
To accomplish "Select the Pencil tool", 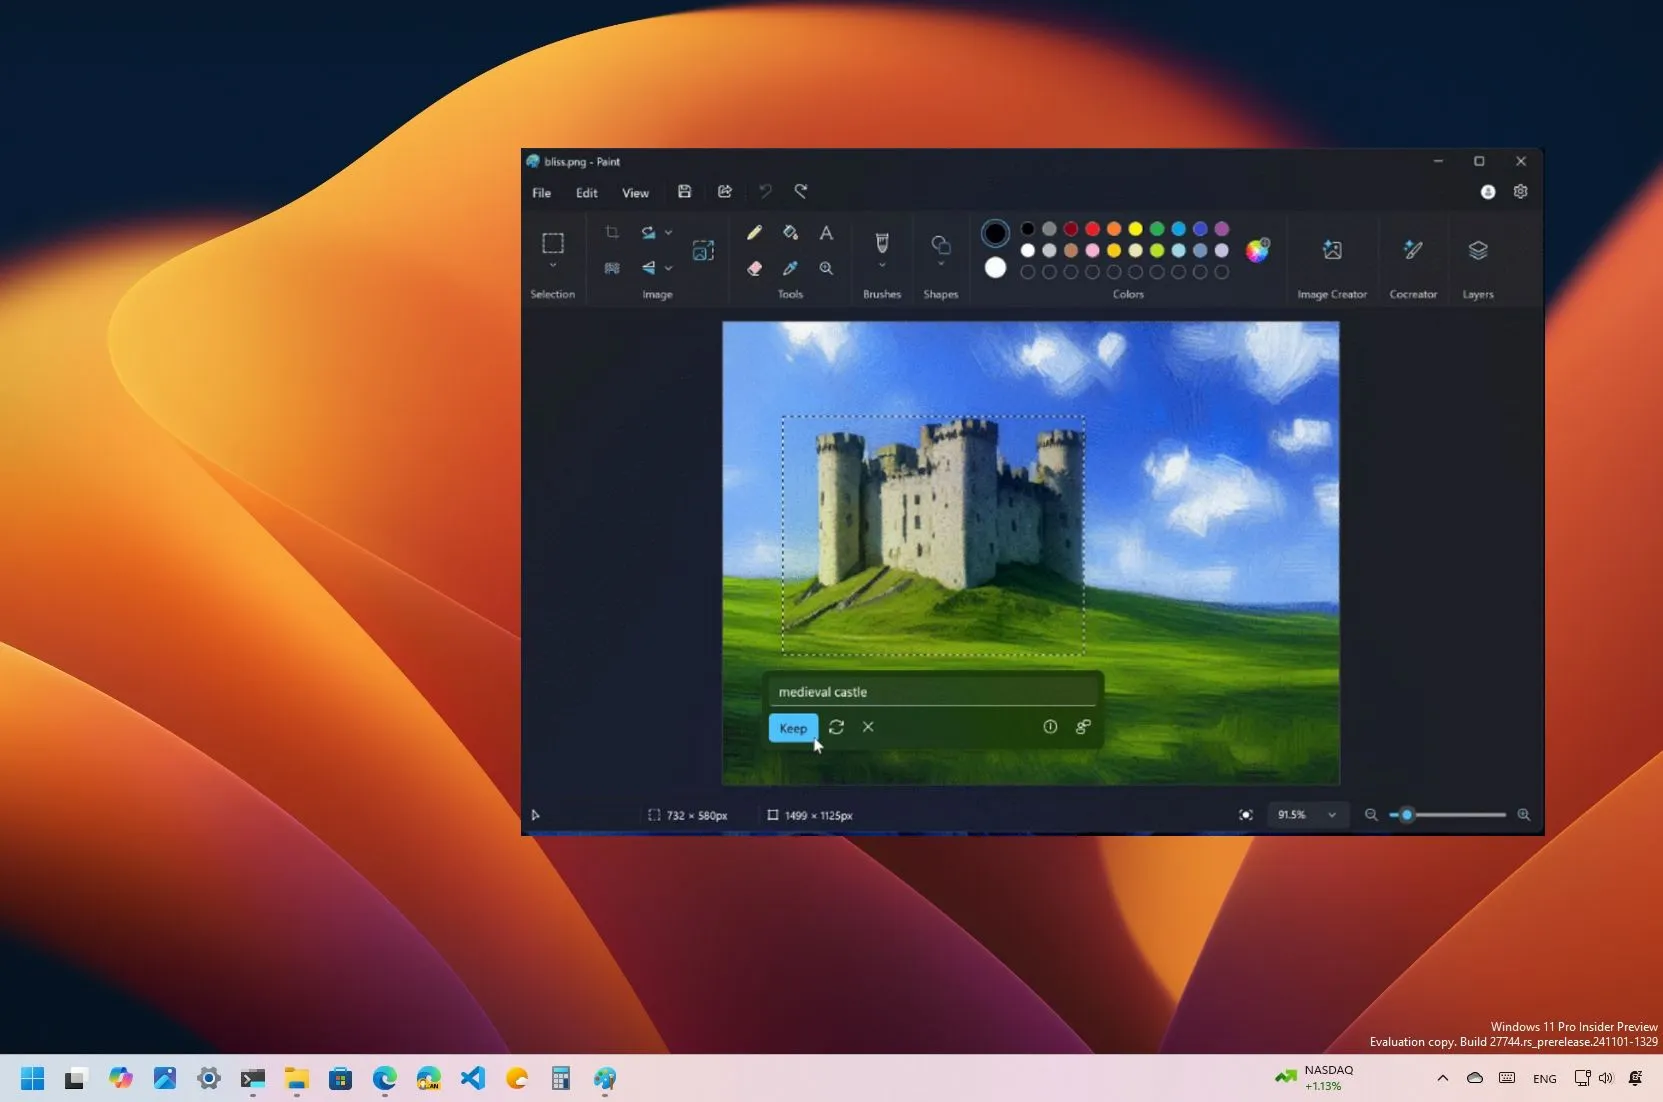I will click(754, 233).
